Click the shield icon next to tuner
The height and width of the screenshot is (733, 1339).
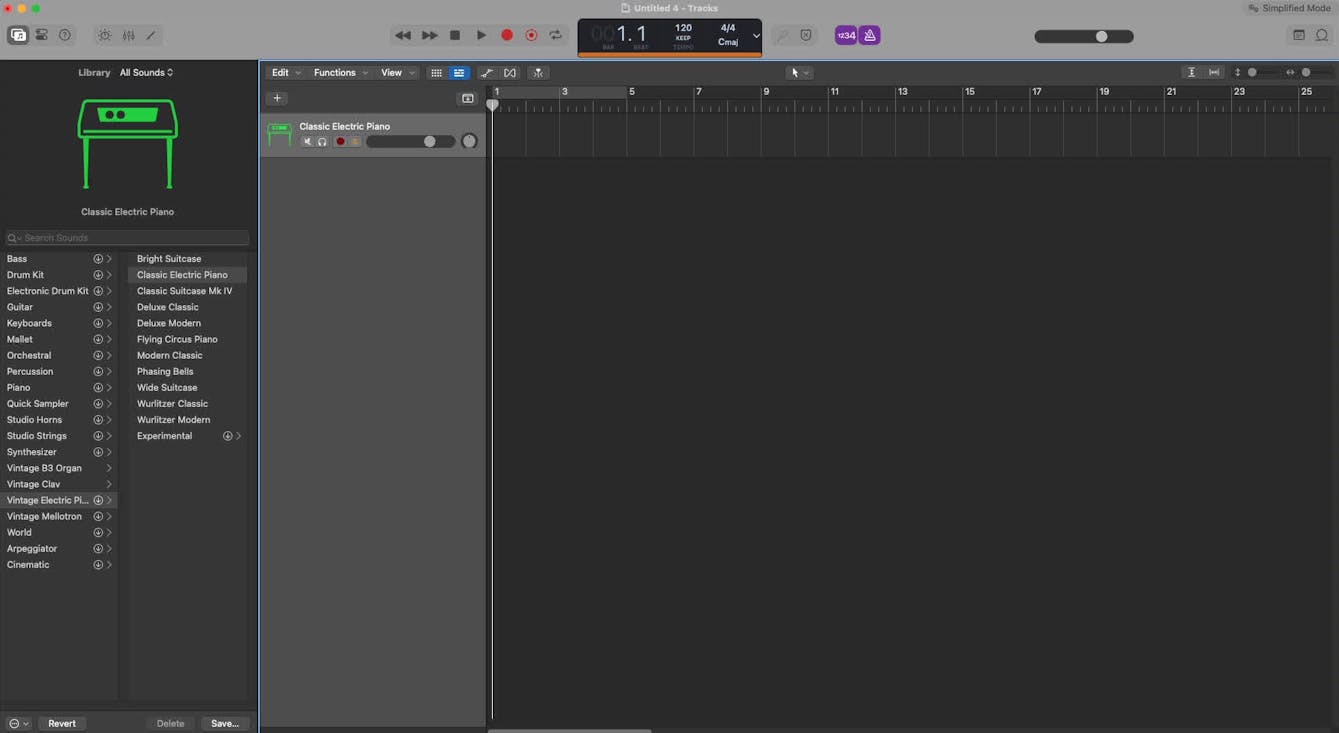[x=806, y=35]
